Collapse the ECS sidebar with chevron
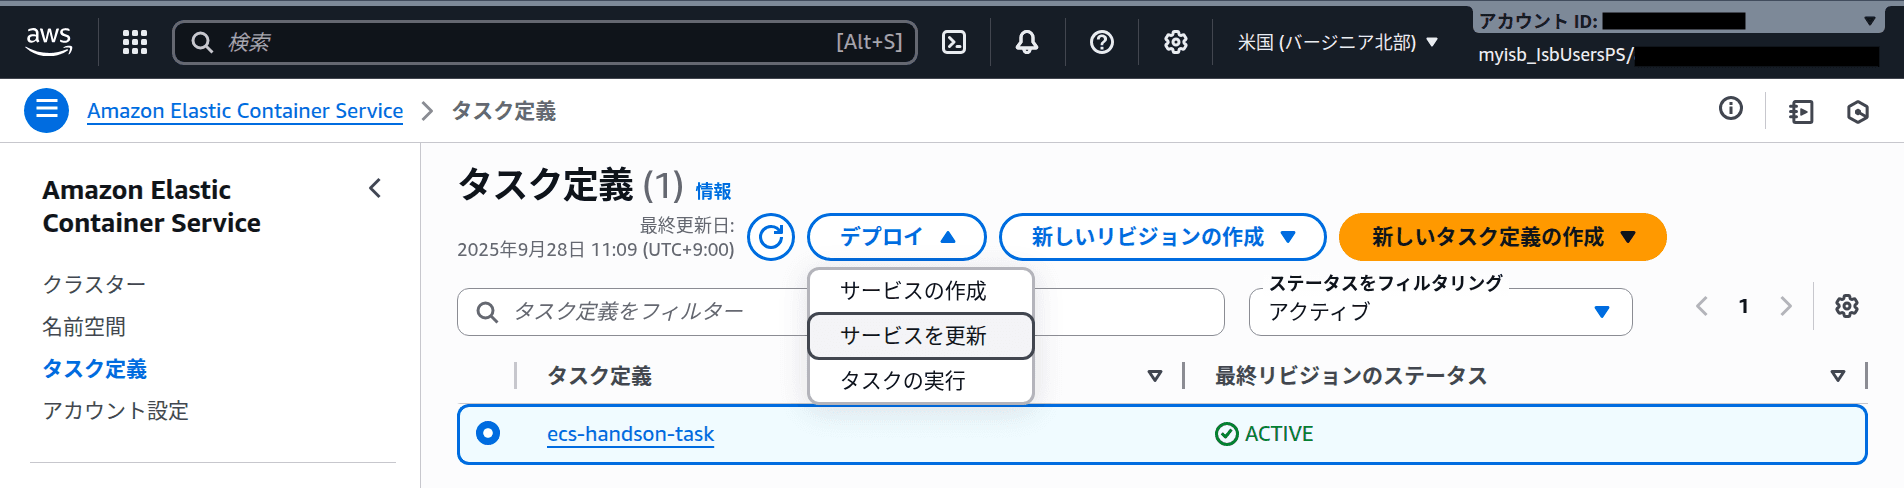The image size is (1904, 488). (x=375, y=188)
